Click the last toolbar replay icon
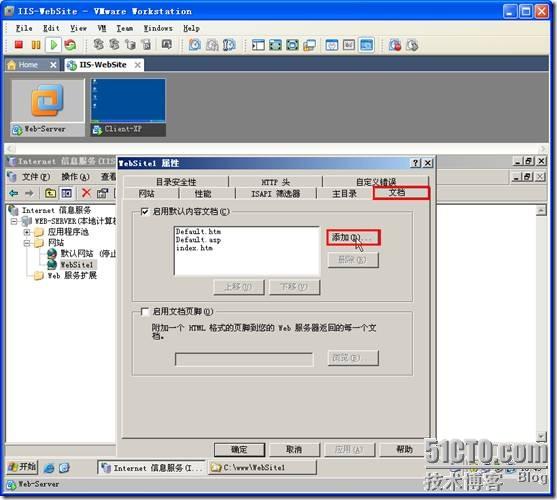 pyautogui.click(x=412, y=45)
